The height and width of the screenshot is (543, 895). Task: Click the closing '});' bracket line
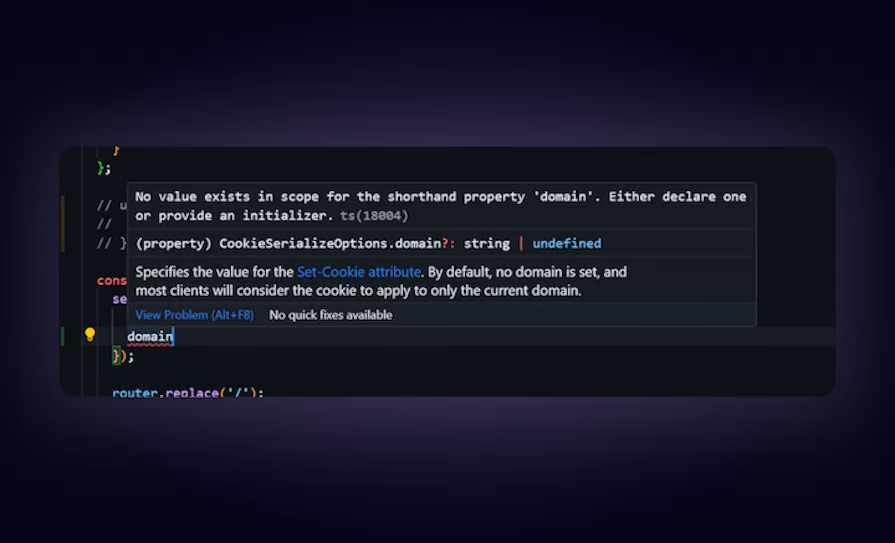coord(123,356)
